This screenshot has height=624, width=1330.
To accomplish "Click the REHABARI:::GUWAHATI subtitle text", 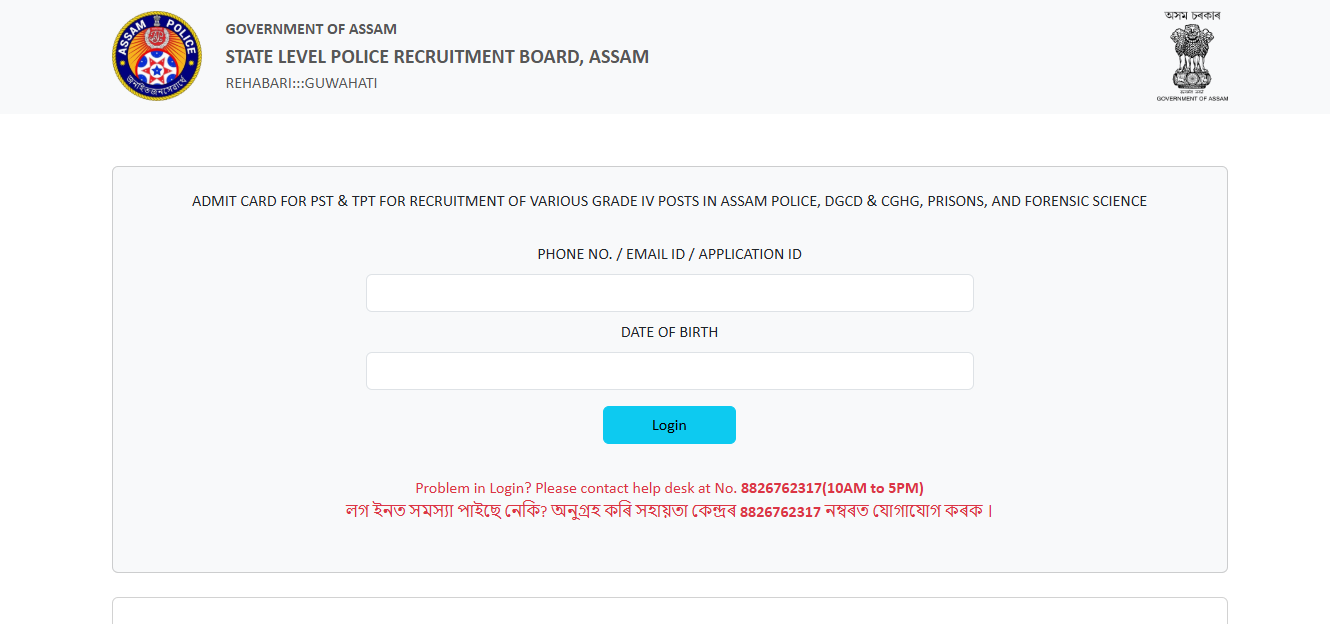I will 302,83.
